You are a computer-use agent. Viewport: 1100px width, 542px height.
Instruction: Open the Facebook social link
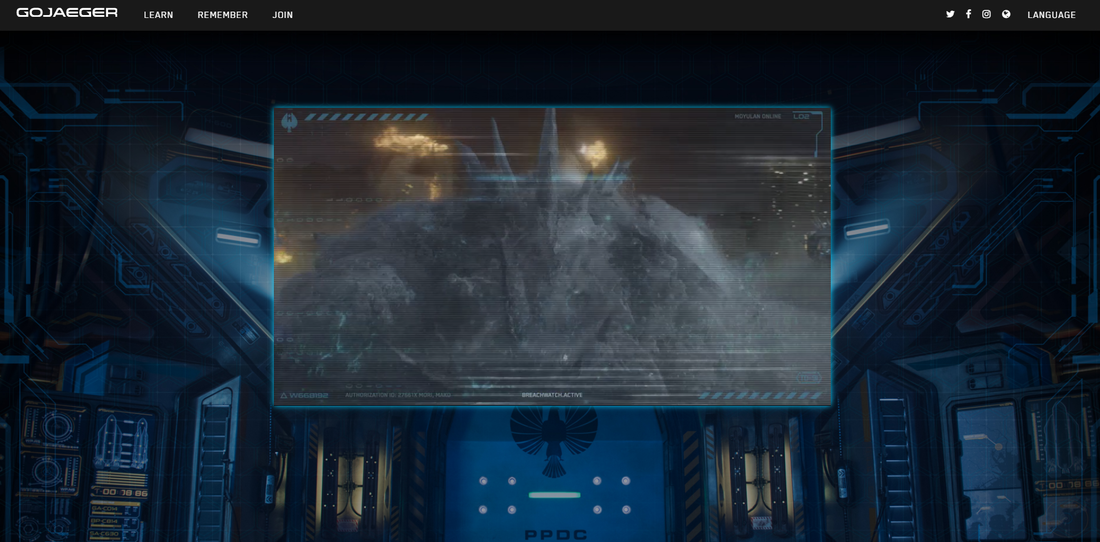point(968,14)
